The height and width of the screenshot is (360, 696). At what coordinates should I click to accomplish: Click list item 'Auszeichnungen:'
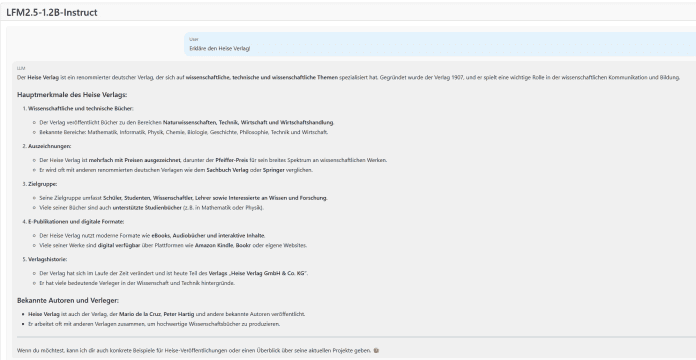(x=49, y=146)
